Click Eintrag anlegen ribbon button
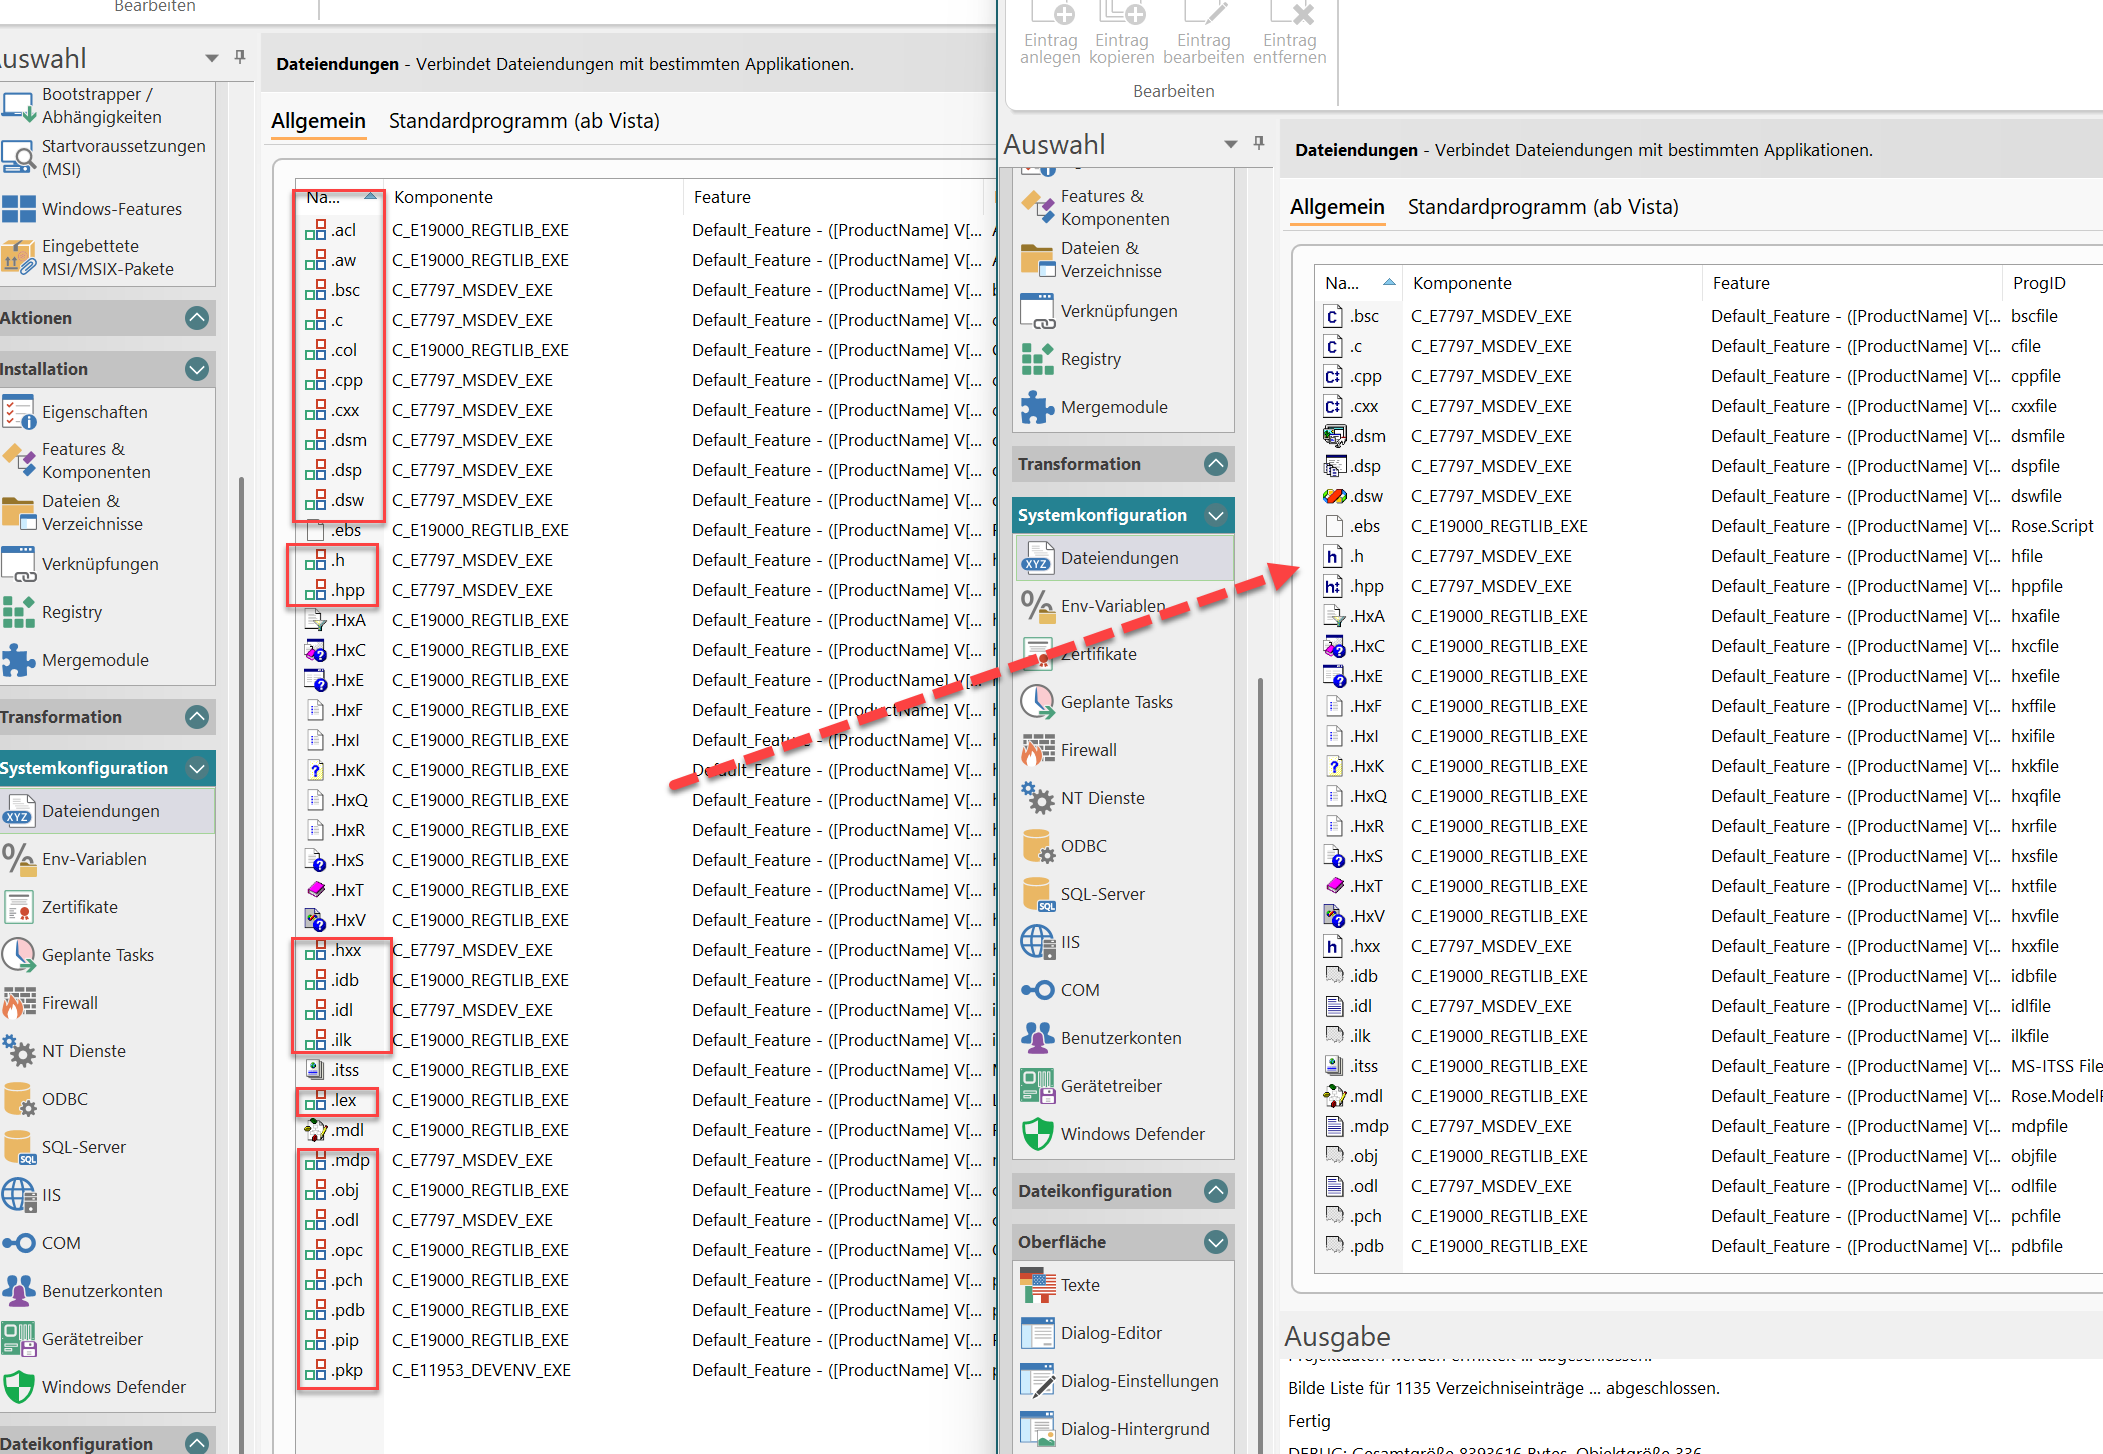The image size is (2103, 1454). coord(1050,34)
